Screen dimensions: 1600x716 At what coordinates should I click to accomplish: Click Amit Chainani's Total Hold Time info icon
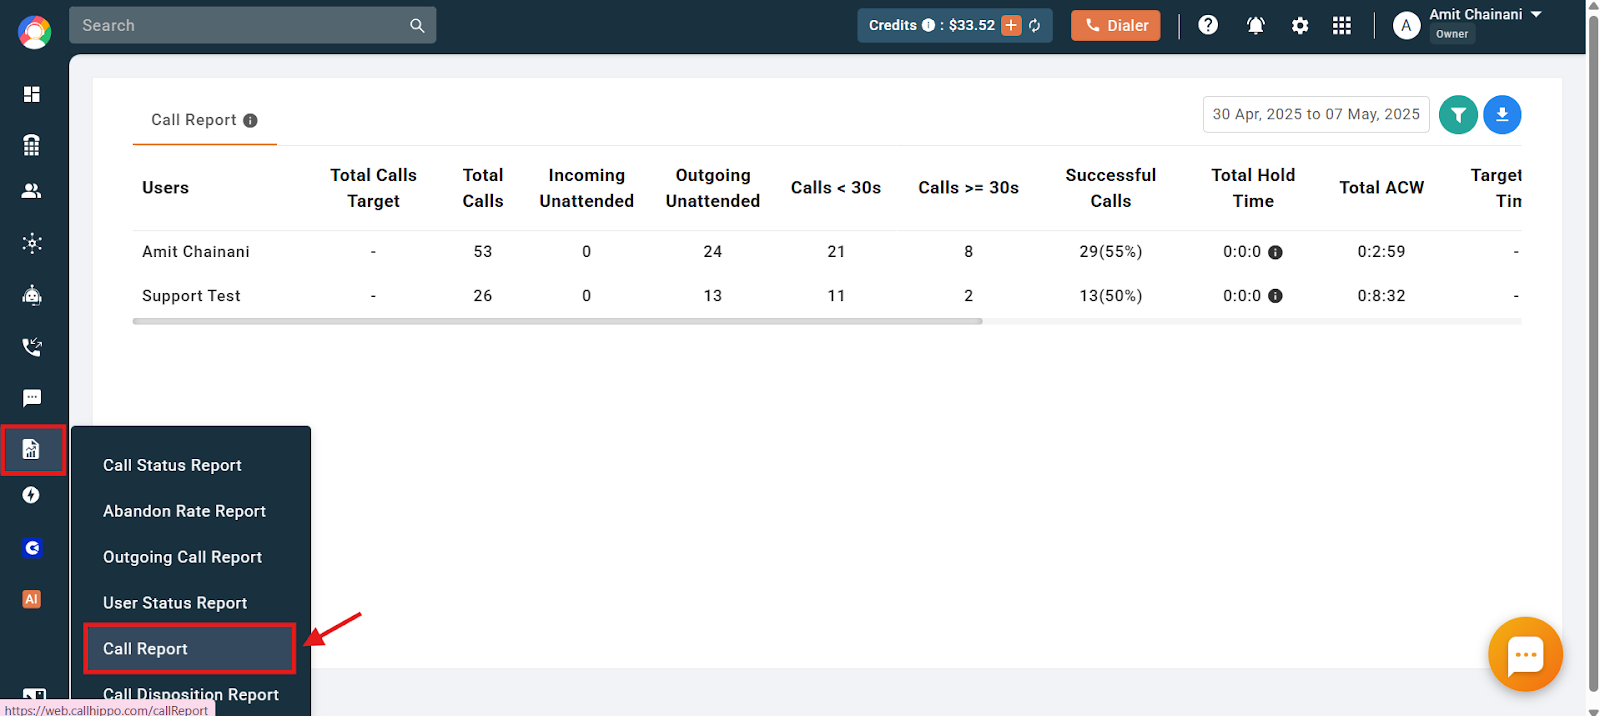coord(1275,252)
